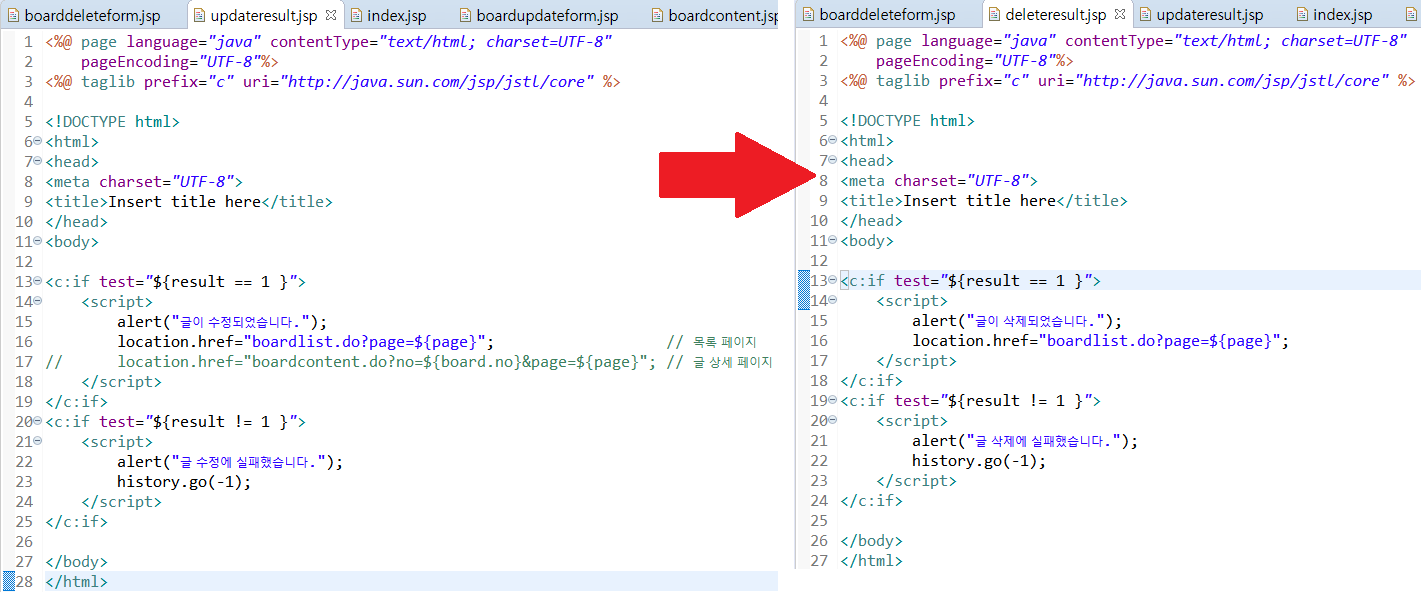Click the taglib directive line in updateresult.jsp editor
The height and width of the screenshot is (599, 1422).
pos(333,81)
